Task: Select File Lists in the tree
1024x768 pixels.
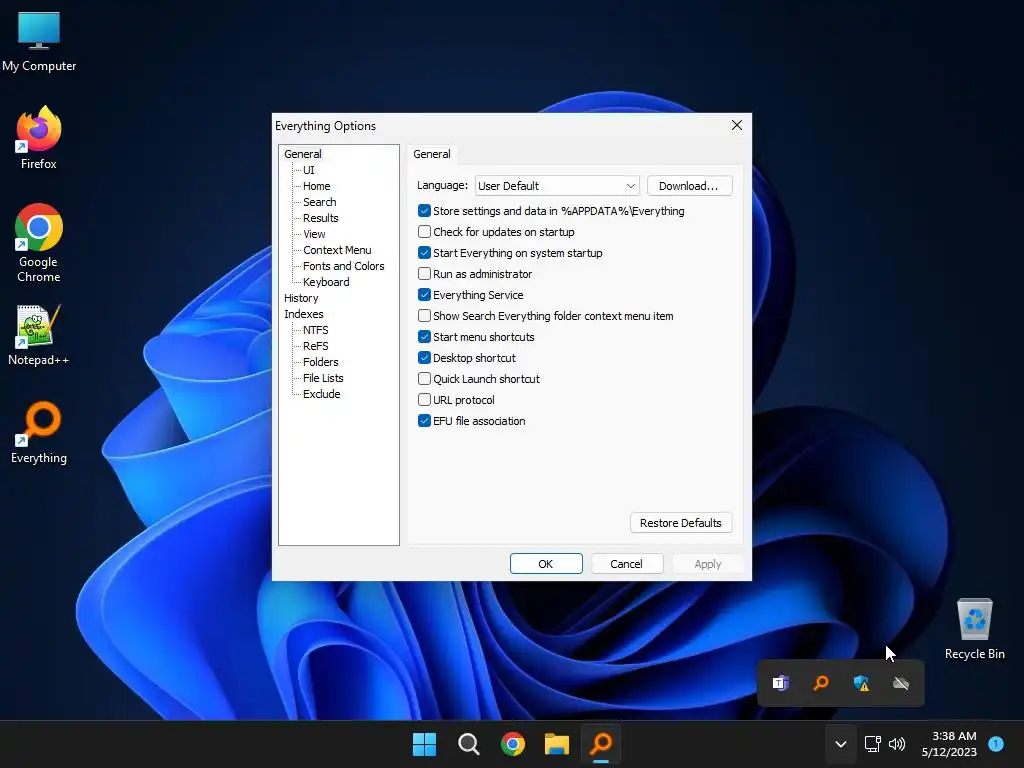Action: pos(323,378)
